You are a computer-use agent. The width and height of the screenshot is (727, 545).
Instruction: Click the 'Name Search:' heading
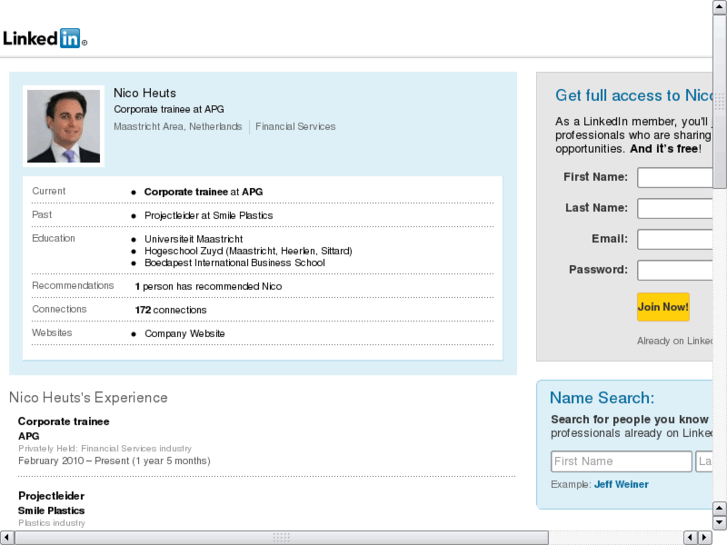602,398
